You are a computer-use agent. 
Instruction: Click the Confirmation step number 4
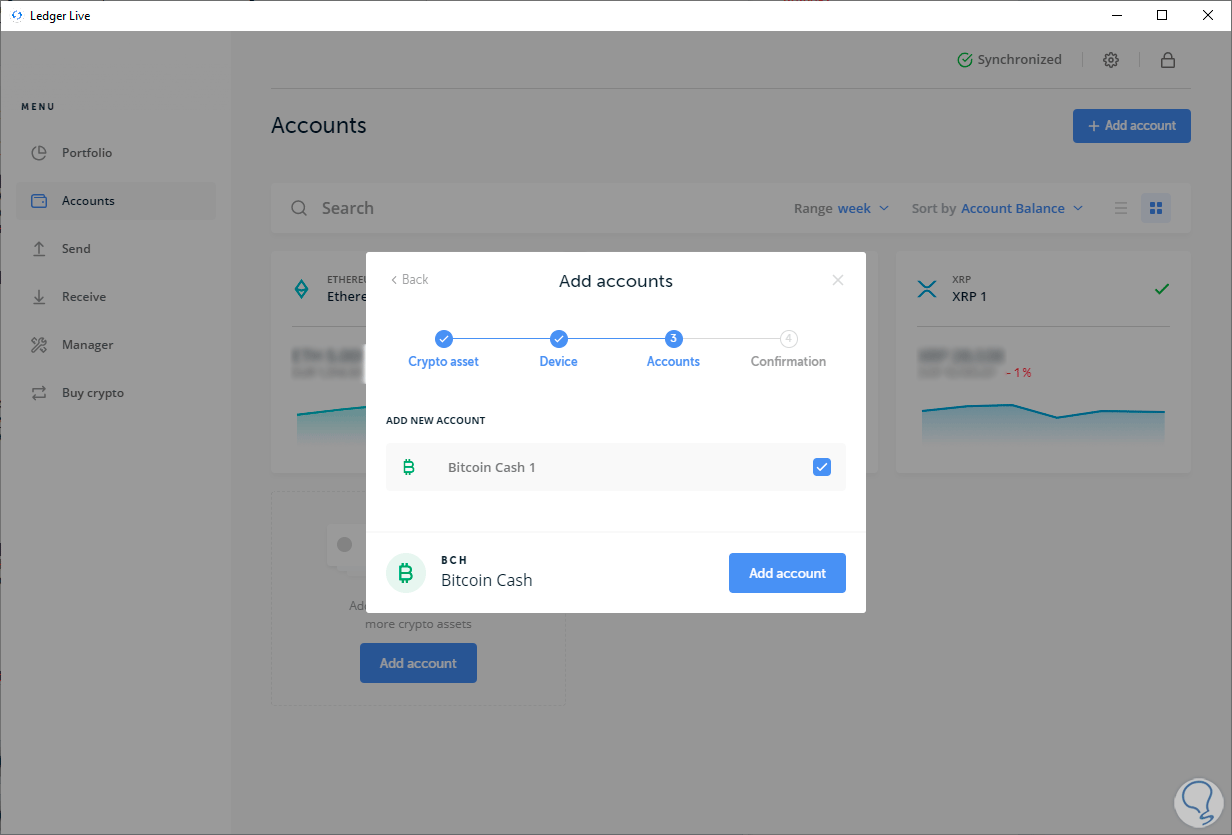(789, 339)
